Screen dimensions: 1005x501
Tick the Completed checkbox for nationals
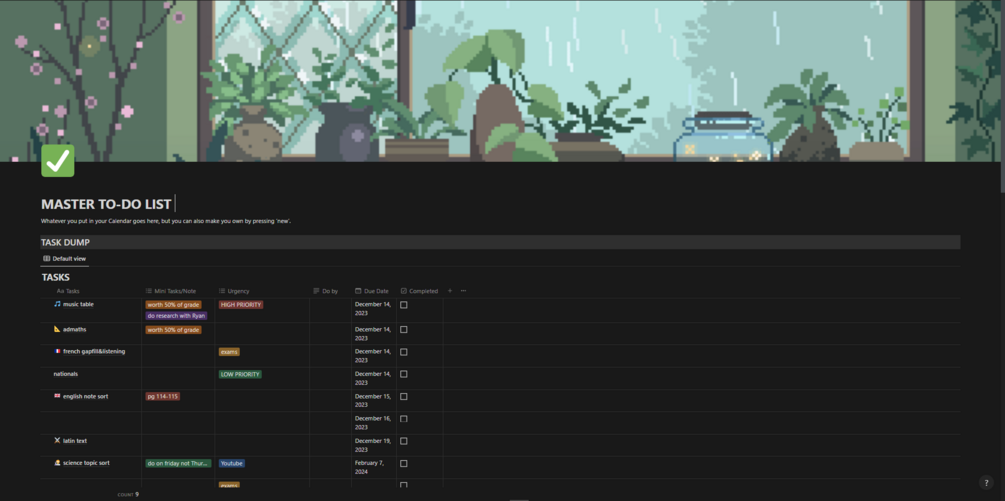(404, 374)
